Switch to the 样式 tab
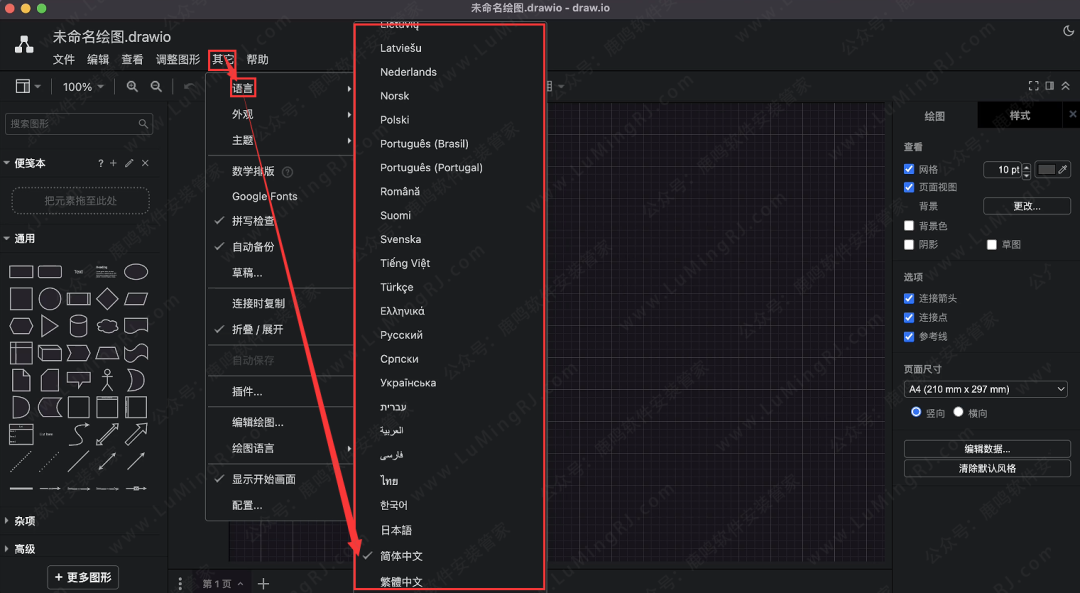This screenshot has width=1080, height=593. point(1020,114)
